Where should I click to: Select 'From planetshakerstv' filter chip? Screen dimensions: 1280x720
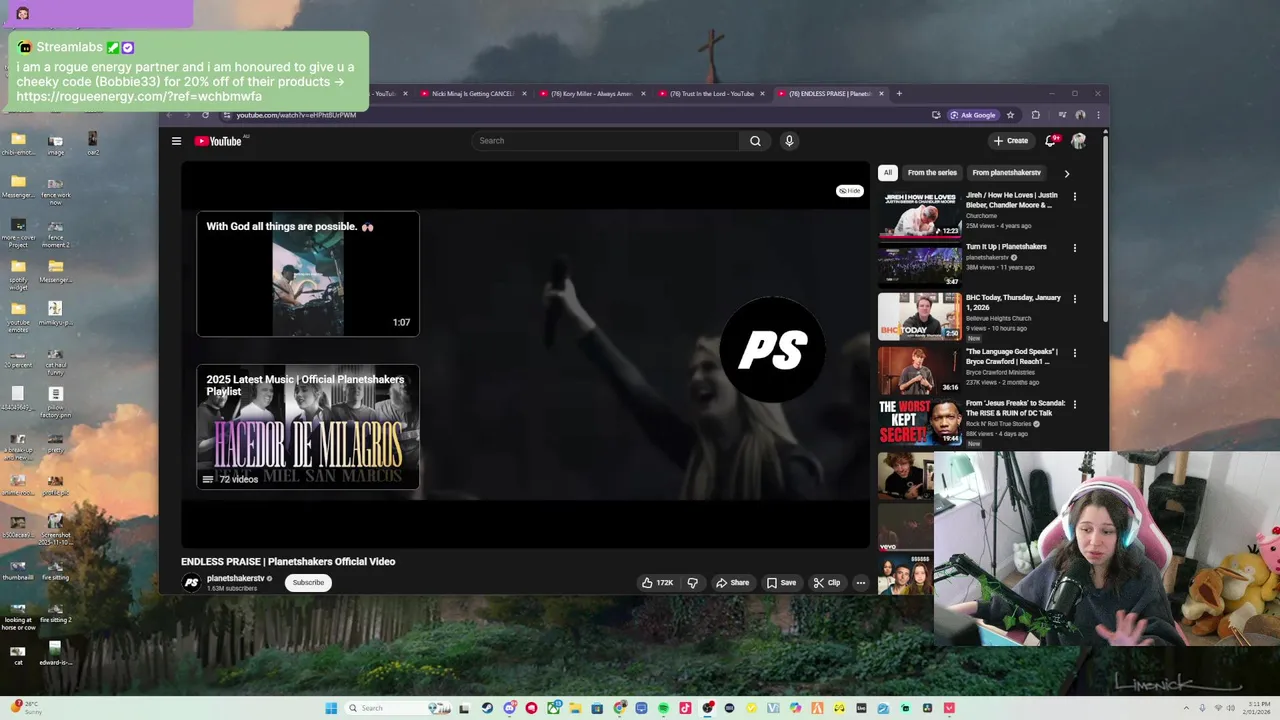(1006, 172)
